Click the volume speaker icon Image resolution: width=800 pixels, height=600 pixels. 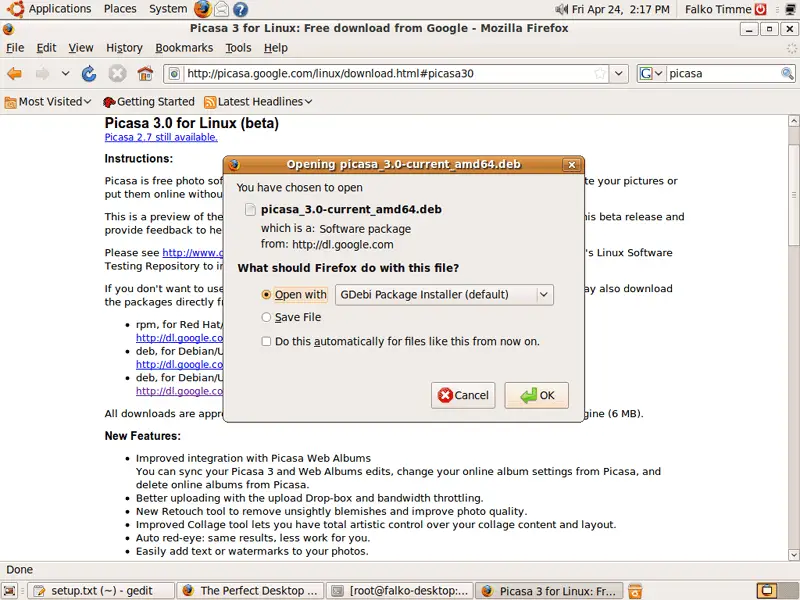pos(562,9)
